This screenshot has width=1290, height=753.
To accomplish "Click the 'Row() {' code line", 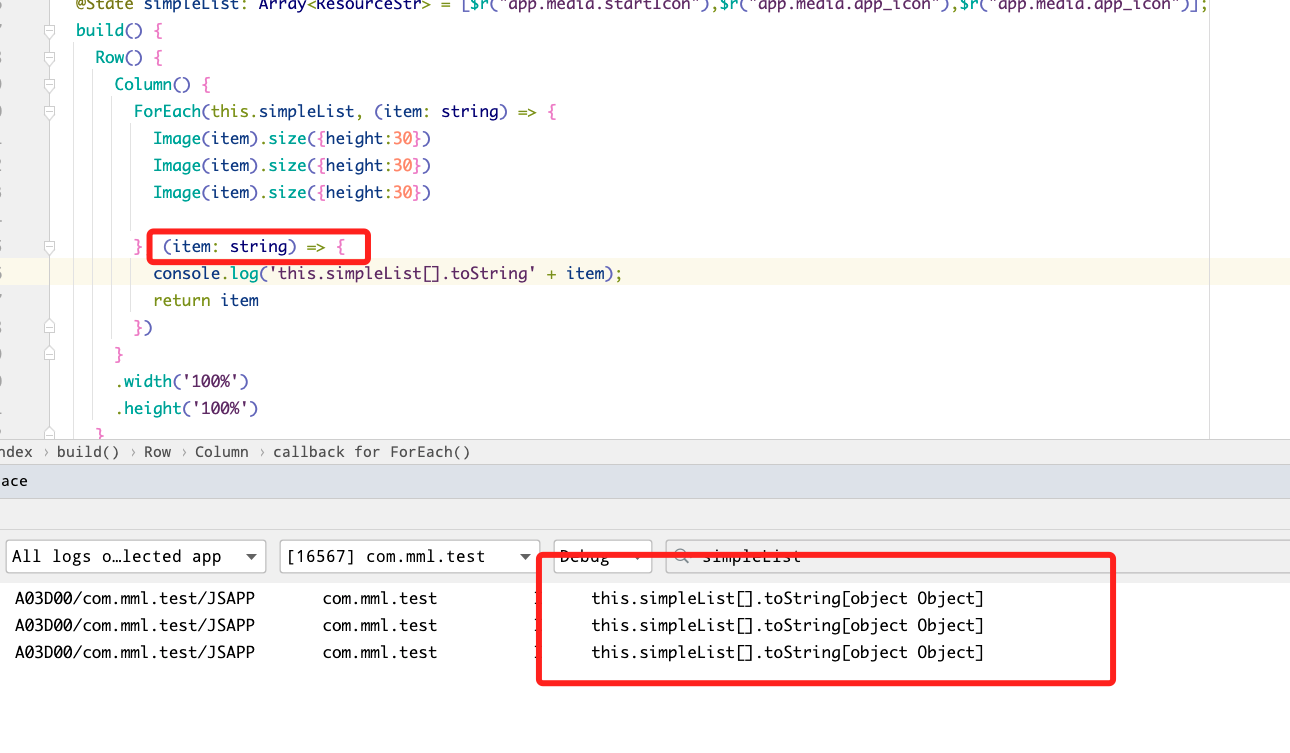I will click(129, 57).
